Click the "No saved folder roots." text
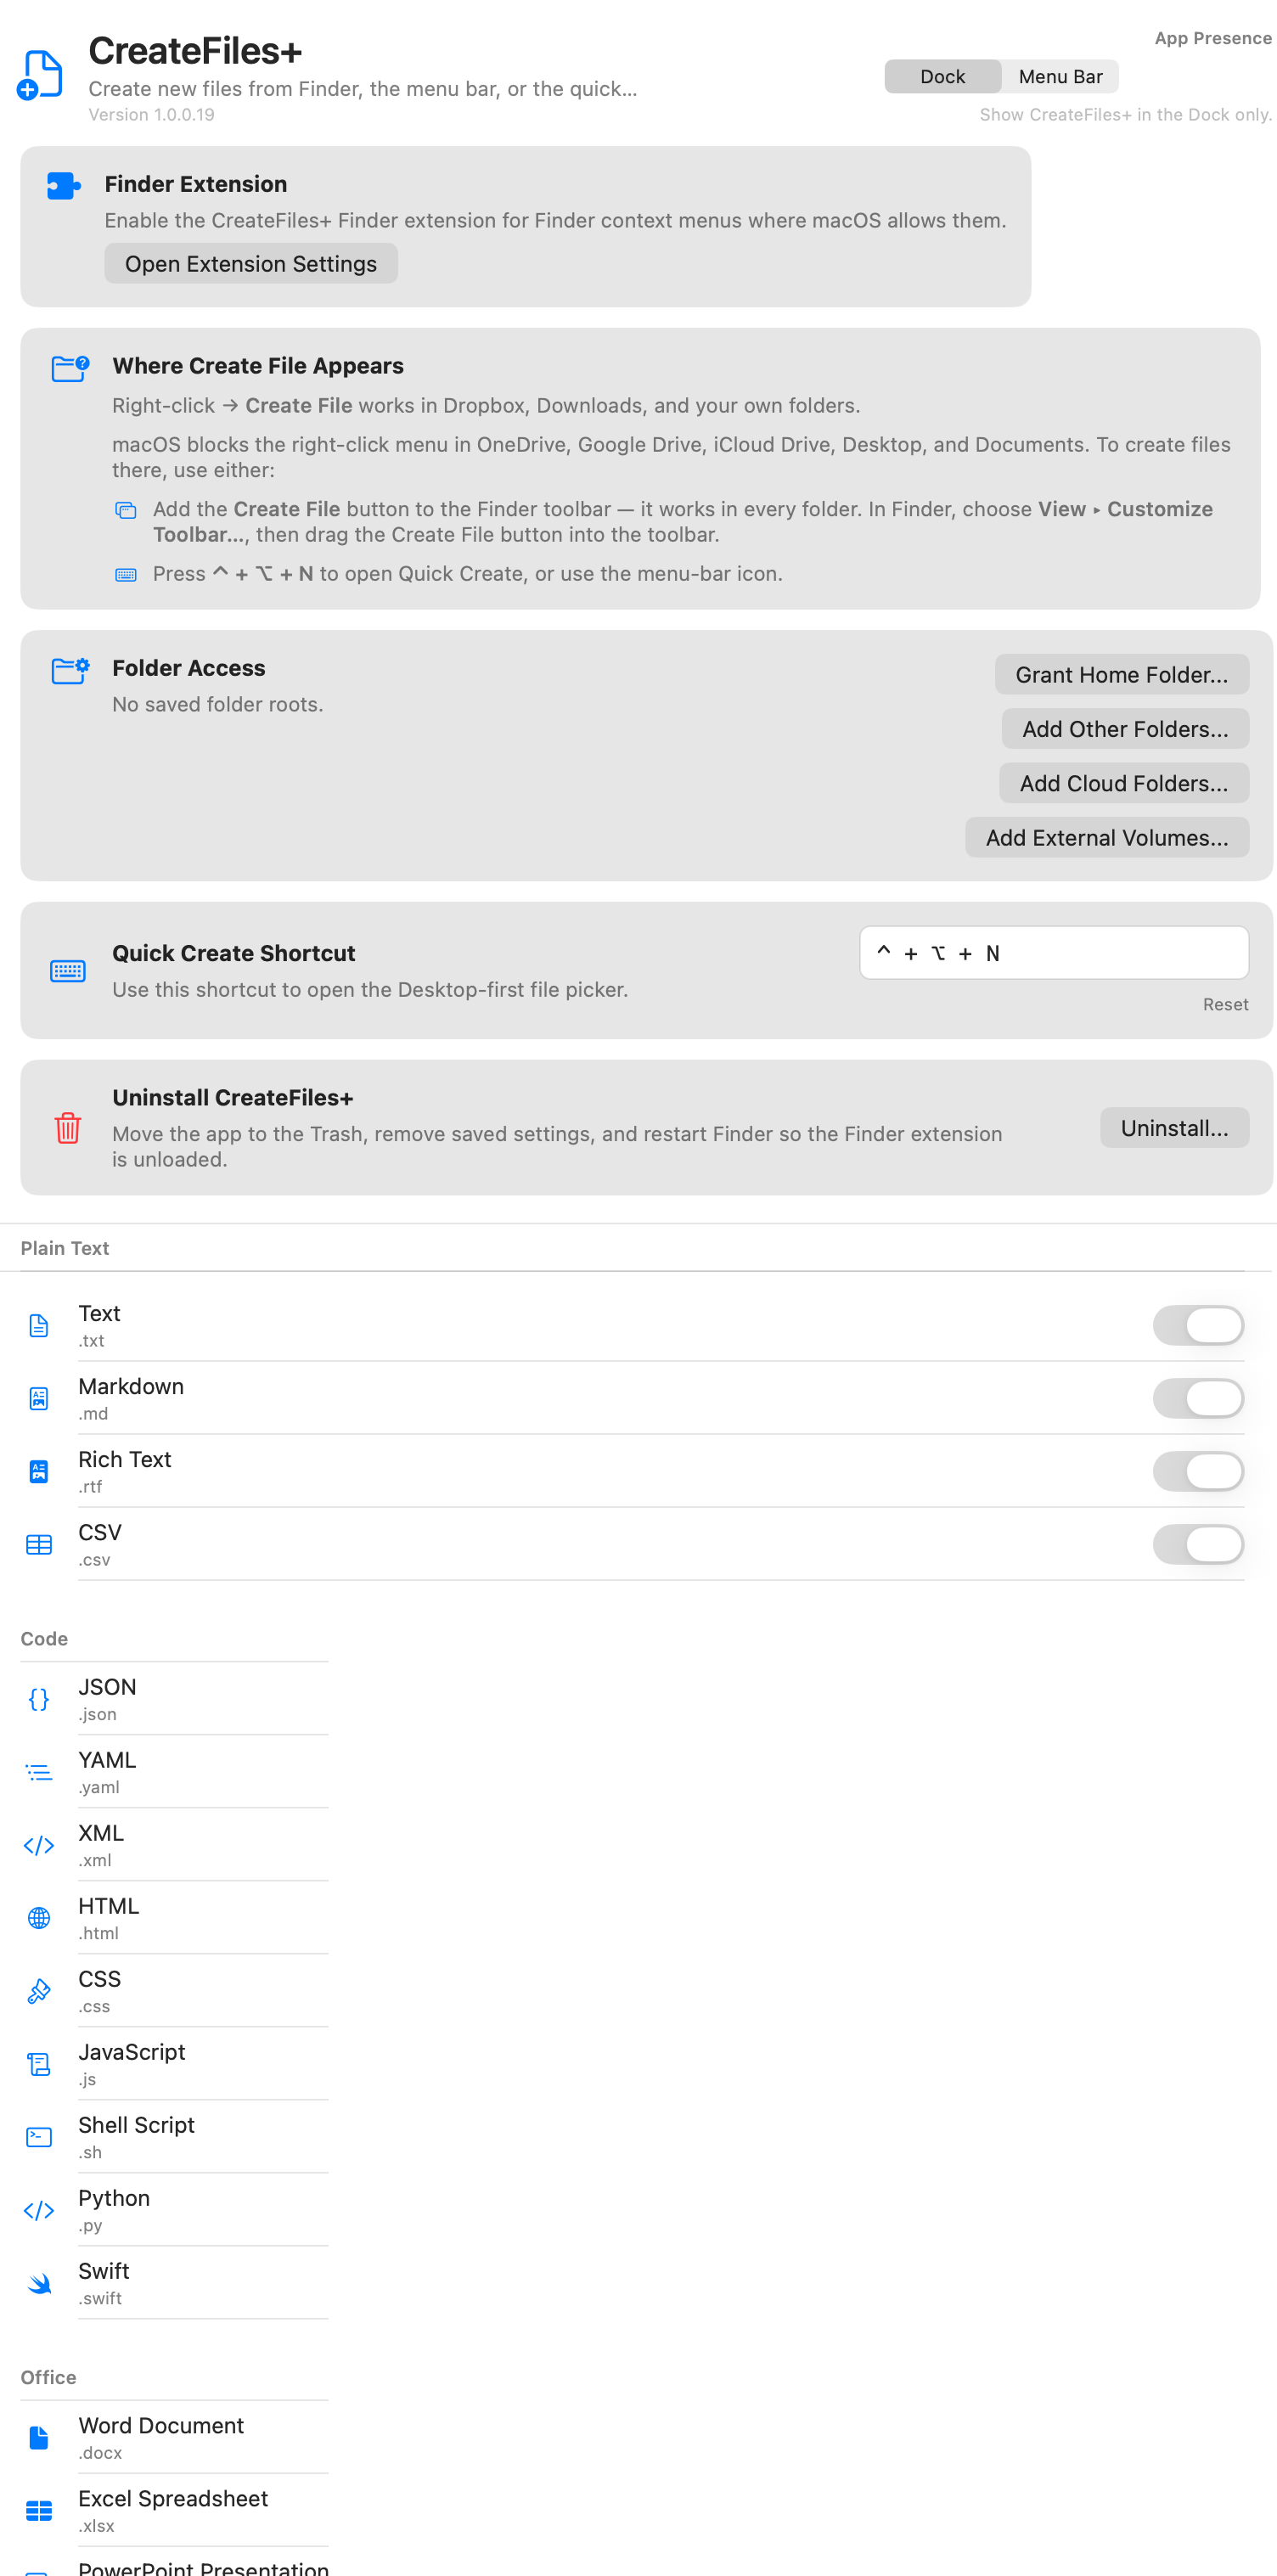Image resolution: width=1277 pixels, height=2576 pixels. (217, 704)
